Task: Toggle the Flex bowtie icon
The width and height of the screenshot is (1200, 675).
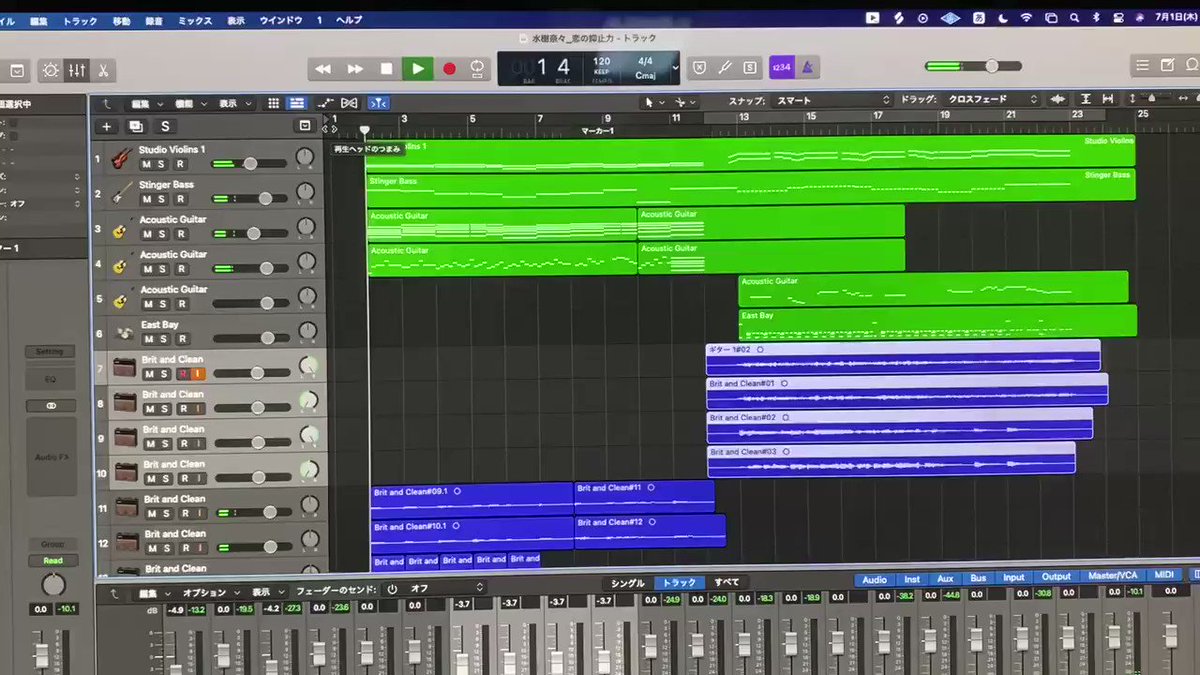Action: click(x=349, y=103)
